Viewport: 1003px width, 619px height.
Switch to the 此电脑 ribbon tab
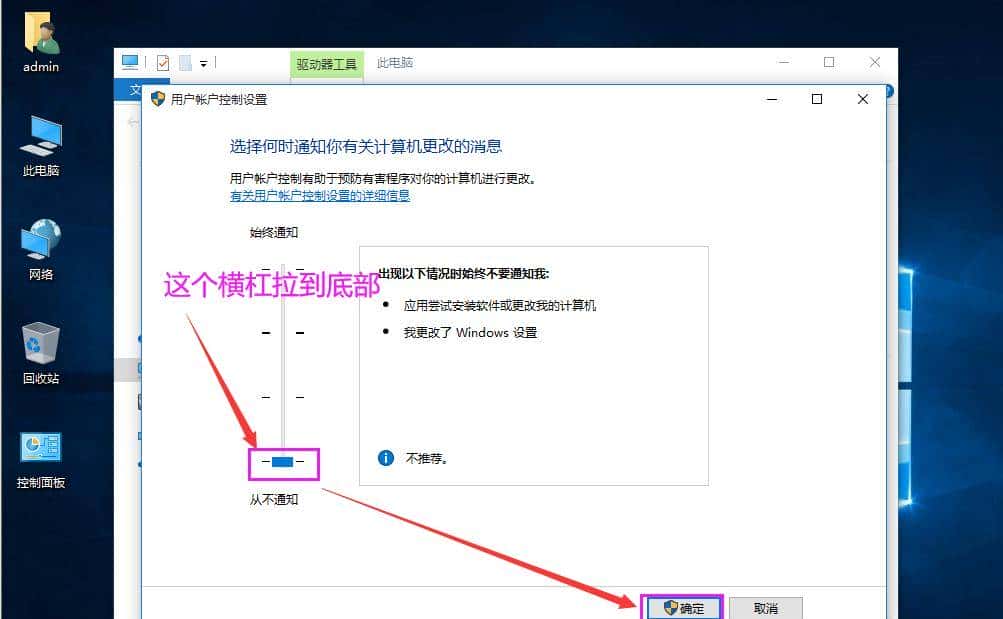(x=394, y=62)
